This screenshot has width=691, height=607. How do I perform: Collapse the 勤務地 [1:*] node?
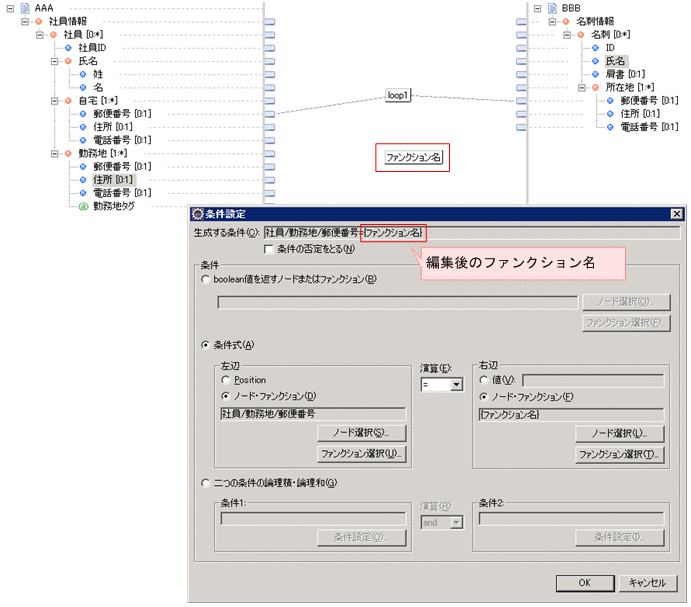54,153
